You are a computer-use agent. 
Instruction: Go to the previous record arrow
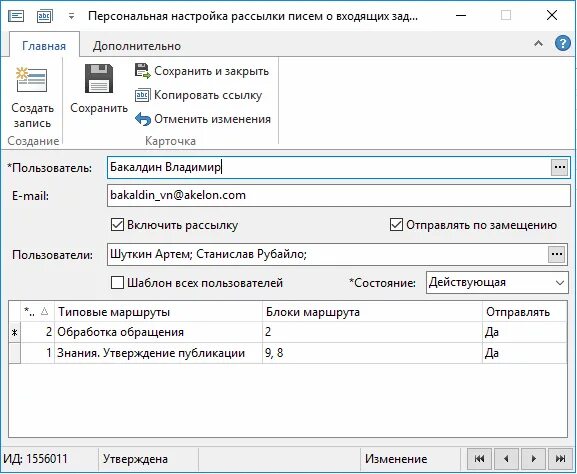point(506,459)
